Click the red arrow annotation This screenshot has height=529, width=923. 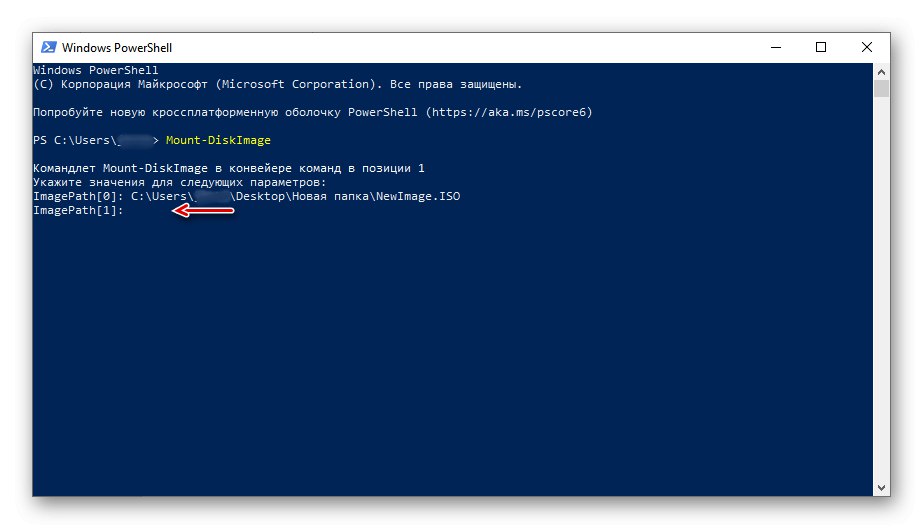[x=203, y=211]
